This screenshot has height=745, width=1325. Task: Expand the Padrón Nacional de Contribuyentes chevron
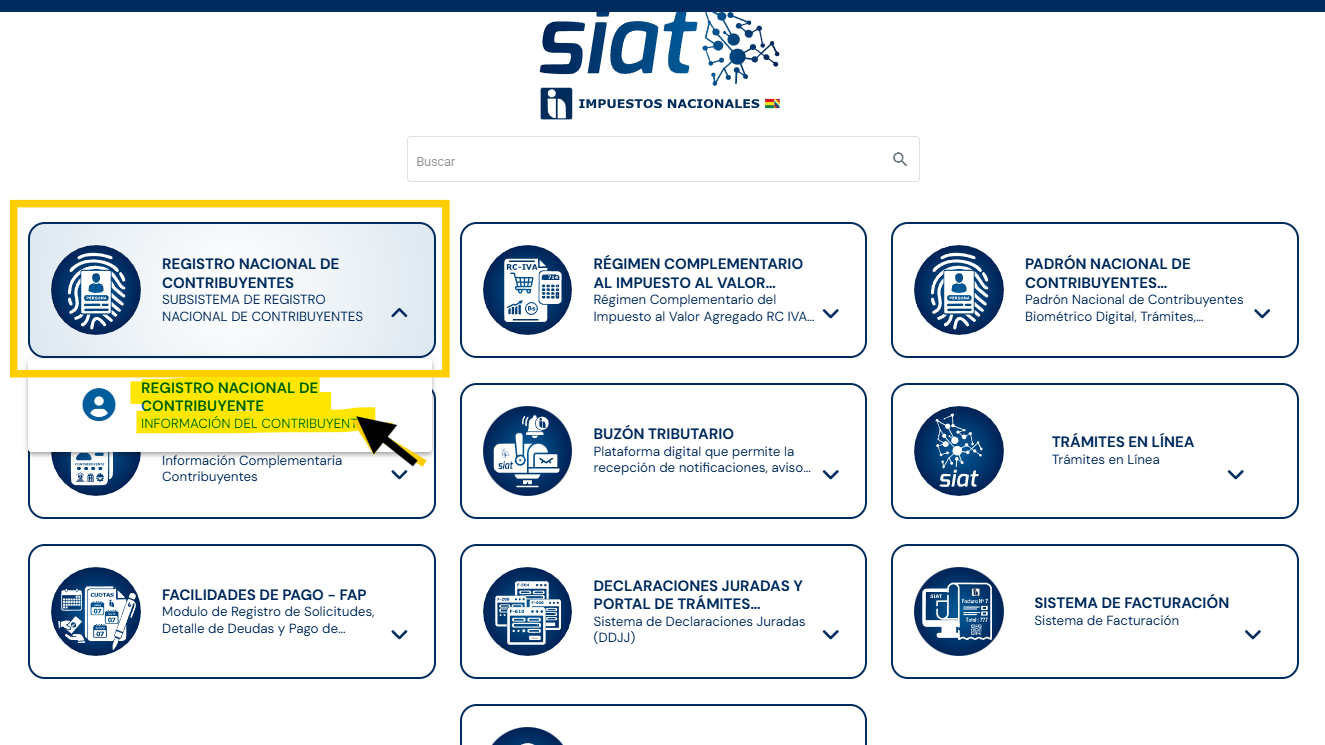pos(1262,313)
